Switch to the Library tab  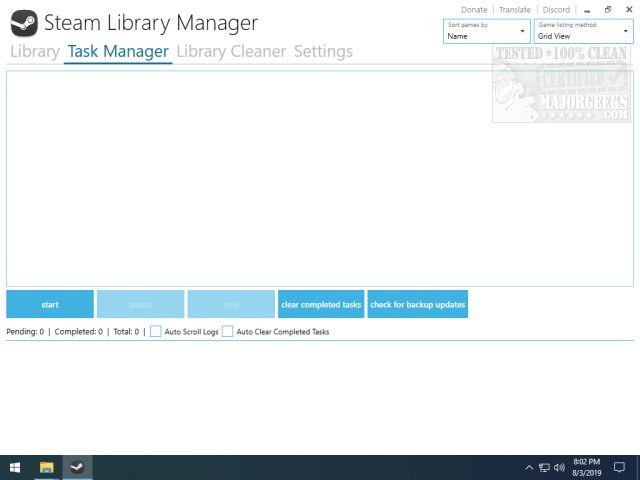35,51
